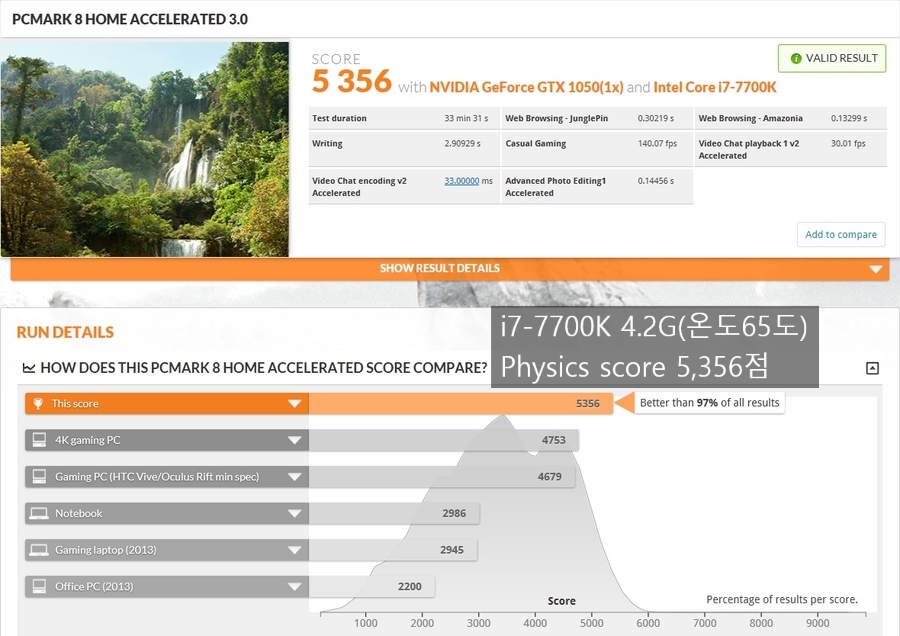Click the Test duration 33 min 31 s value
This screenshot has width=900, height=636.
pos(466,118)
